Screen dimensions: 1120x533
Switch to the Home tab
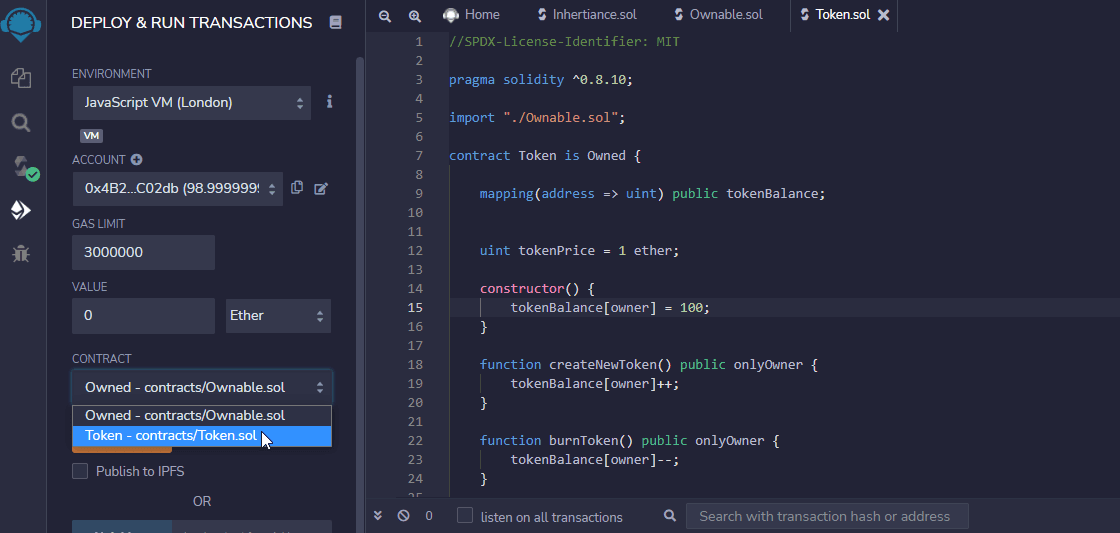pos(471,15)
